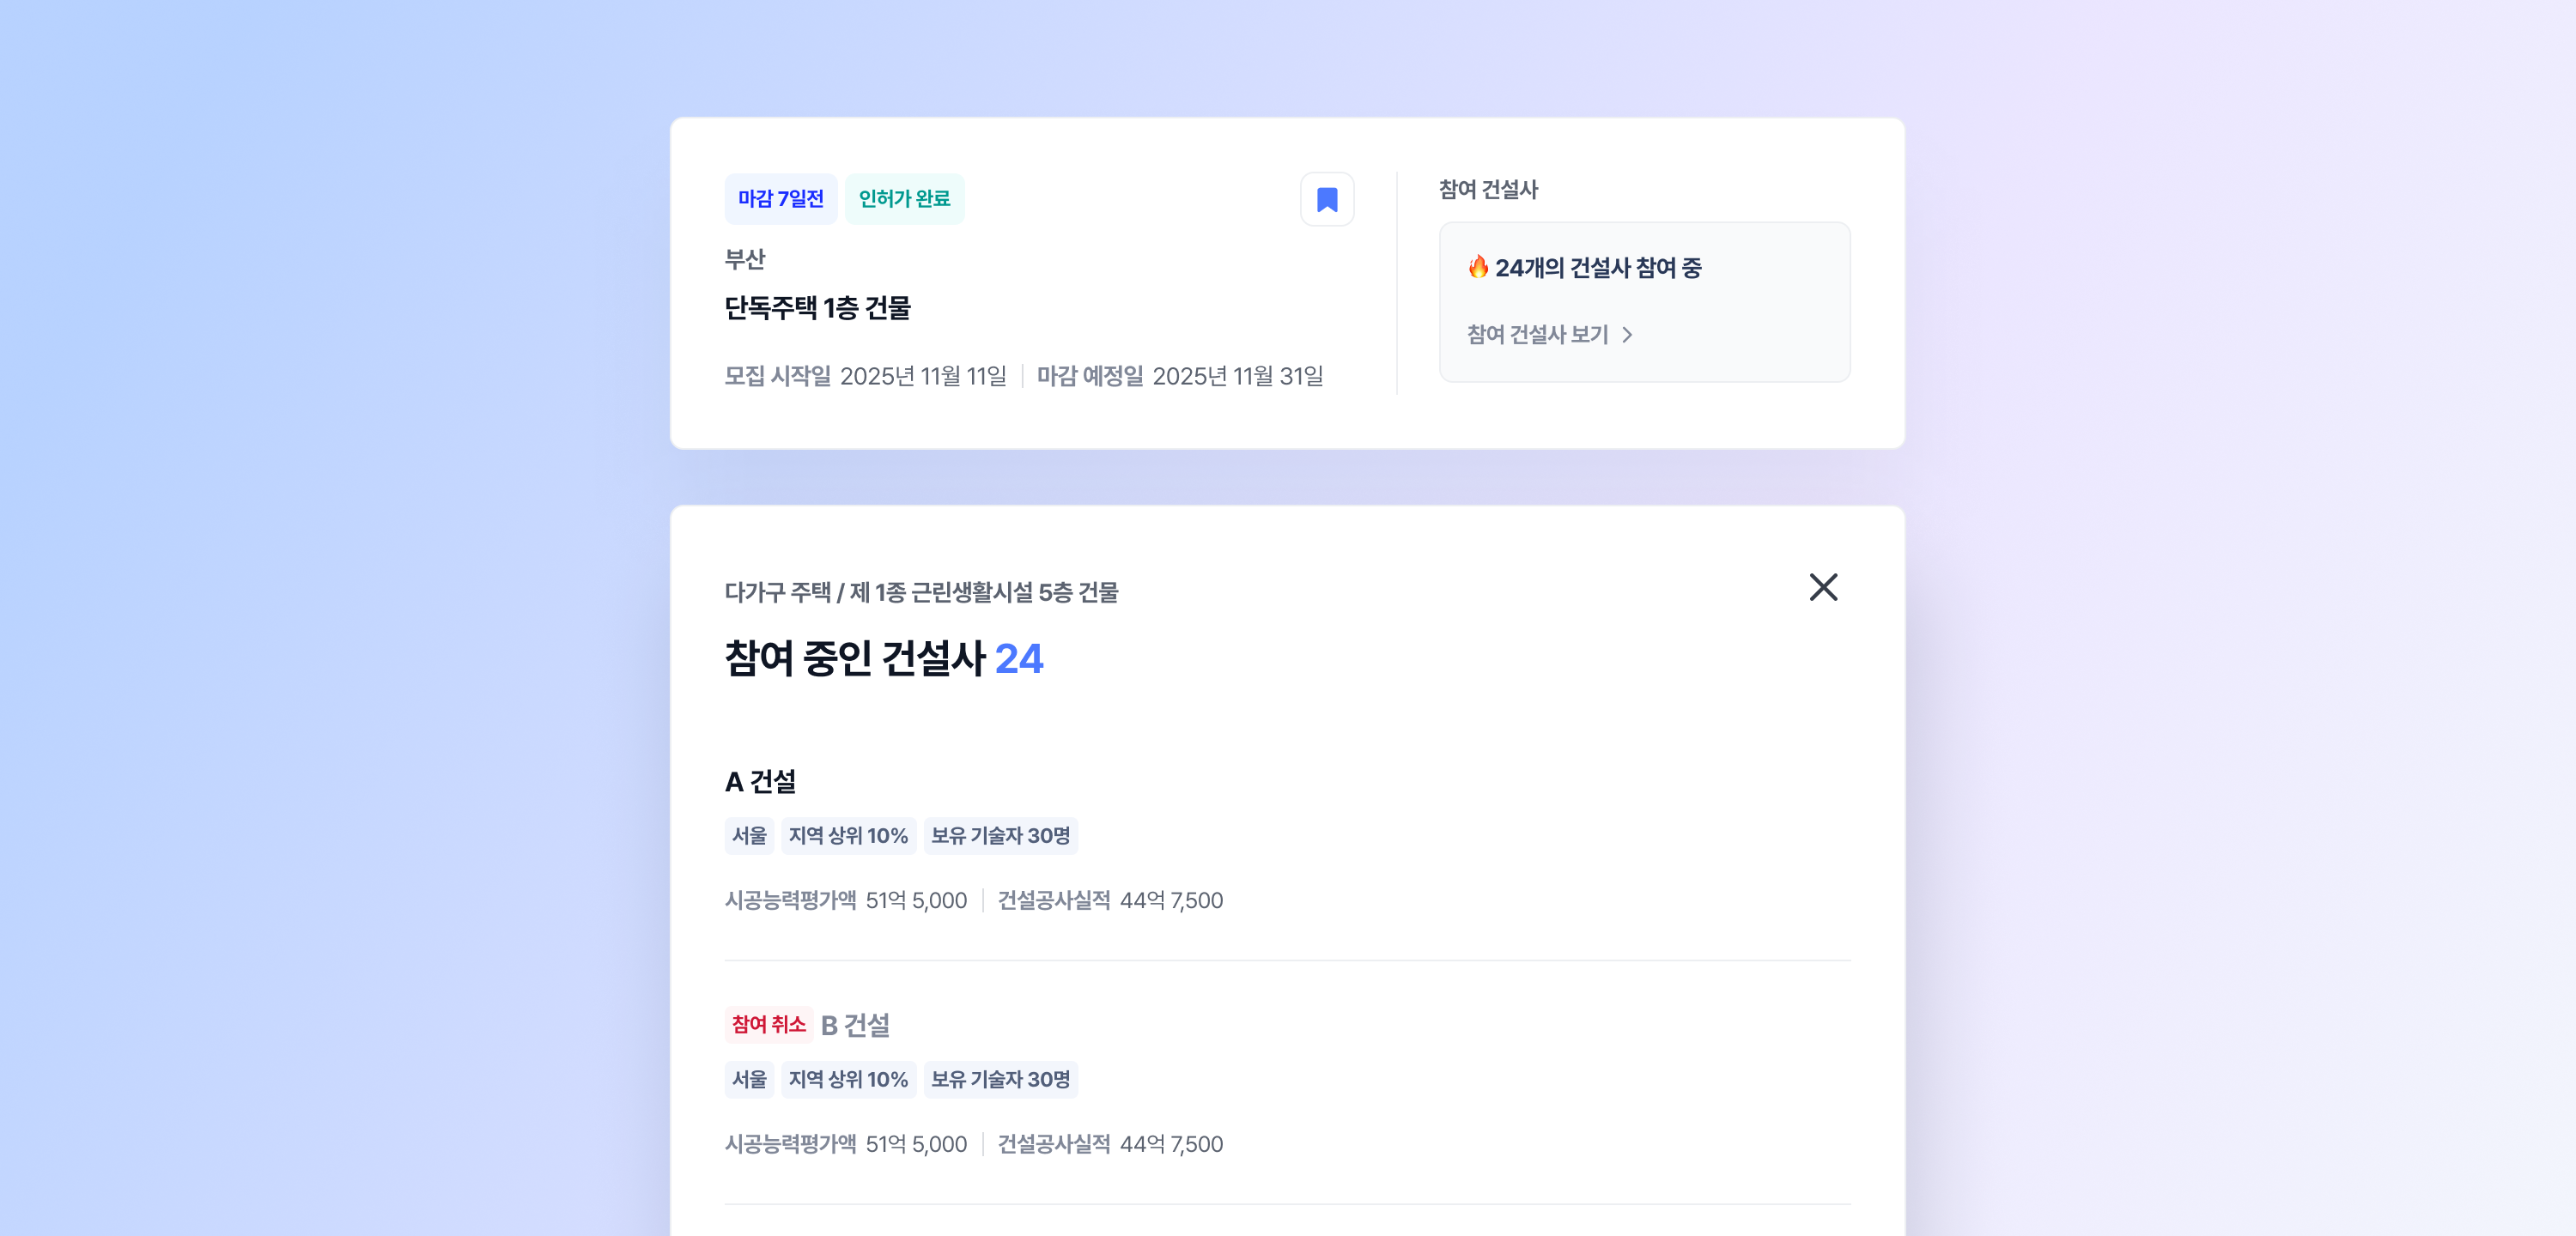
Task: Select the B 건설 company name
Action: (855, 1025)
